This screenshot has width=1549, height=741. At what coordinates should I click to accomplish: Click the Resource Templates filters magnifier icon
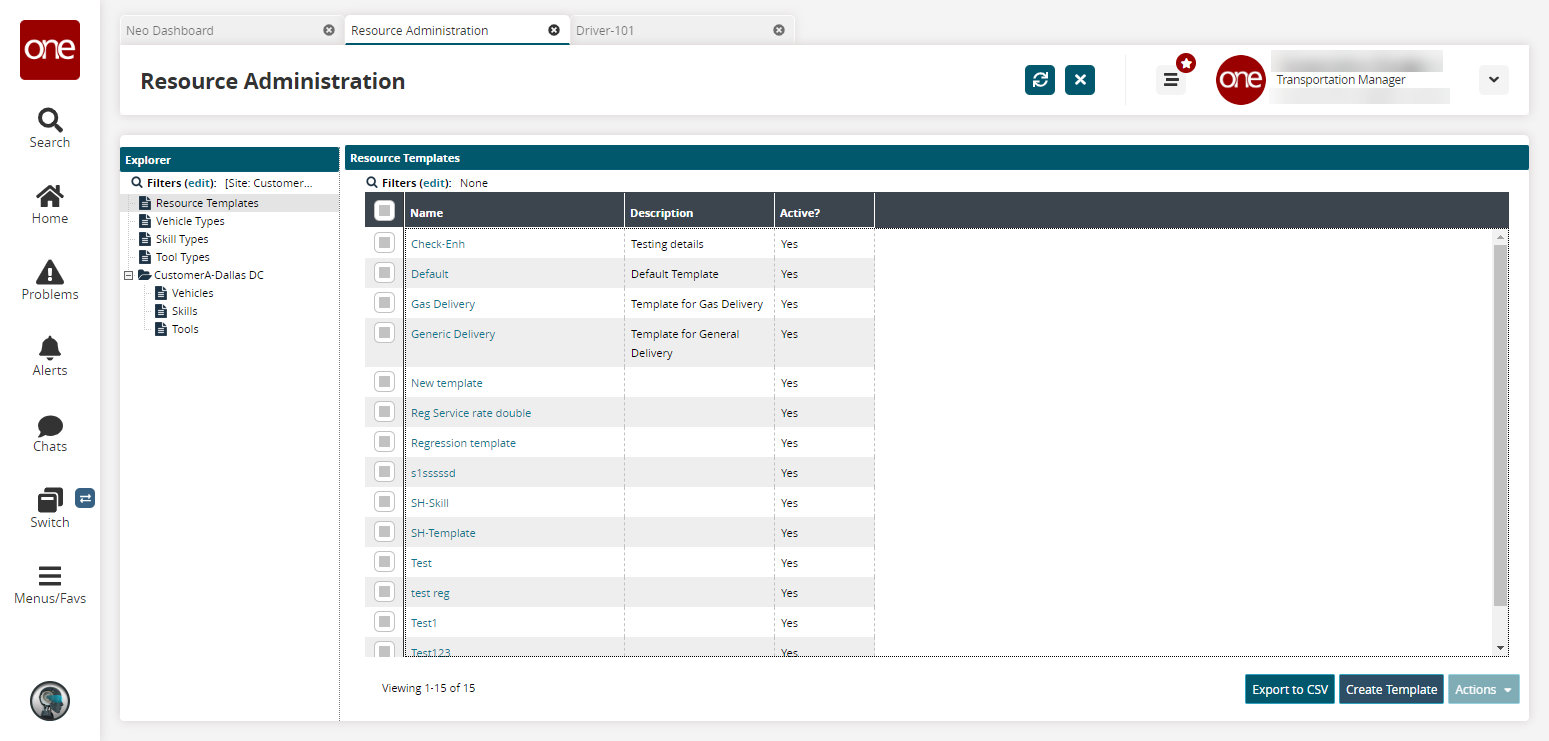(372, 183)
